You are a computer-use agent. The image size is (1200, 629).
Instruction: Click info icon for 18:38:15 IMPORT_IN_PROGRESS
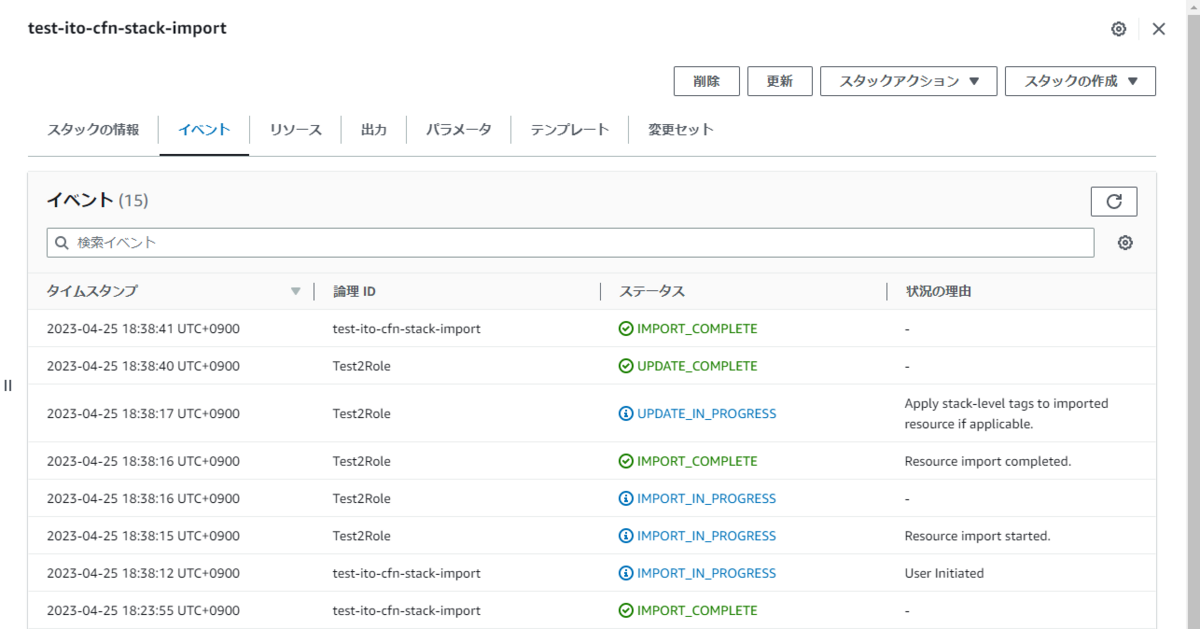click(x=626, y=536)
